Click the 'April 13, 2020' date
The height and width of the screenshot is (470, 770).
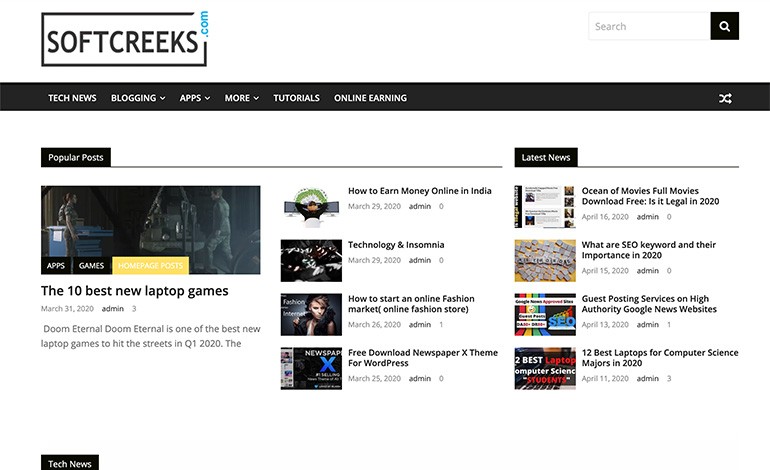click(605, 325)
